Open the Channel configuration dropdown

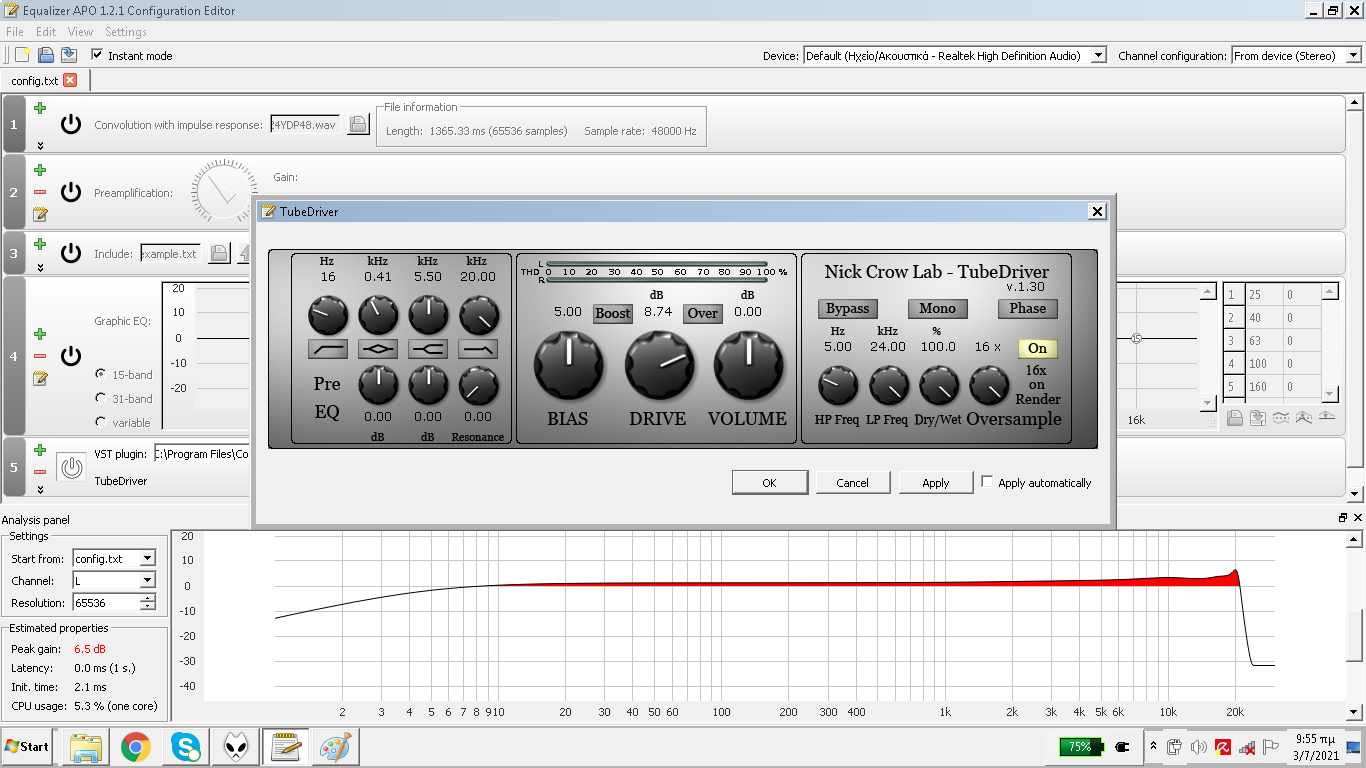[1354, 56]
